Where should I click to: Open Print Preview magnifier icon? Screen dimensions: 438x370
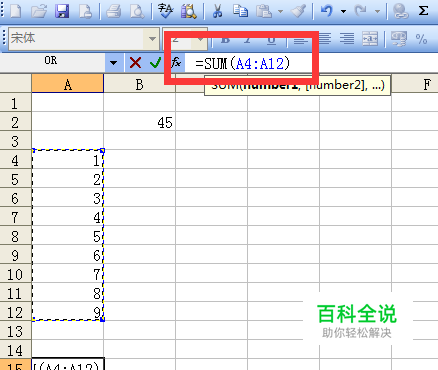137,11
